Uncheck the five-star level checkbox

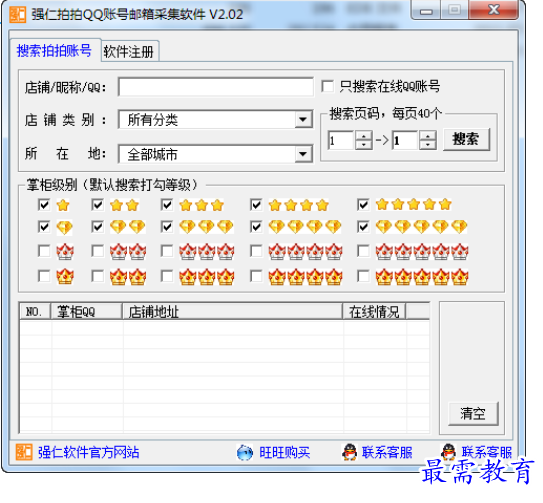363,205
